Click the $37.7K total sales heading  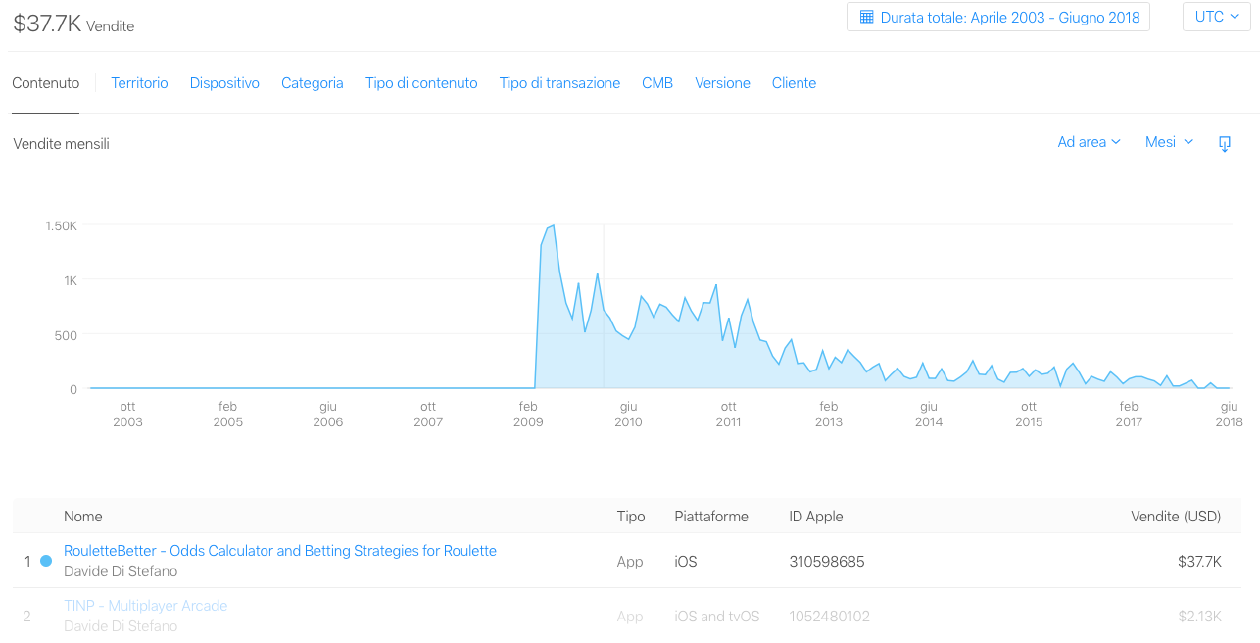click(x=47, y=24)
